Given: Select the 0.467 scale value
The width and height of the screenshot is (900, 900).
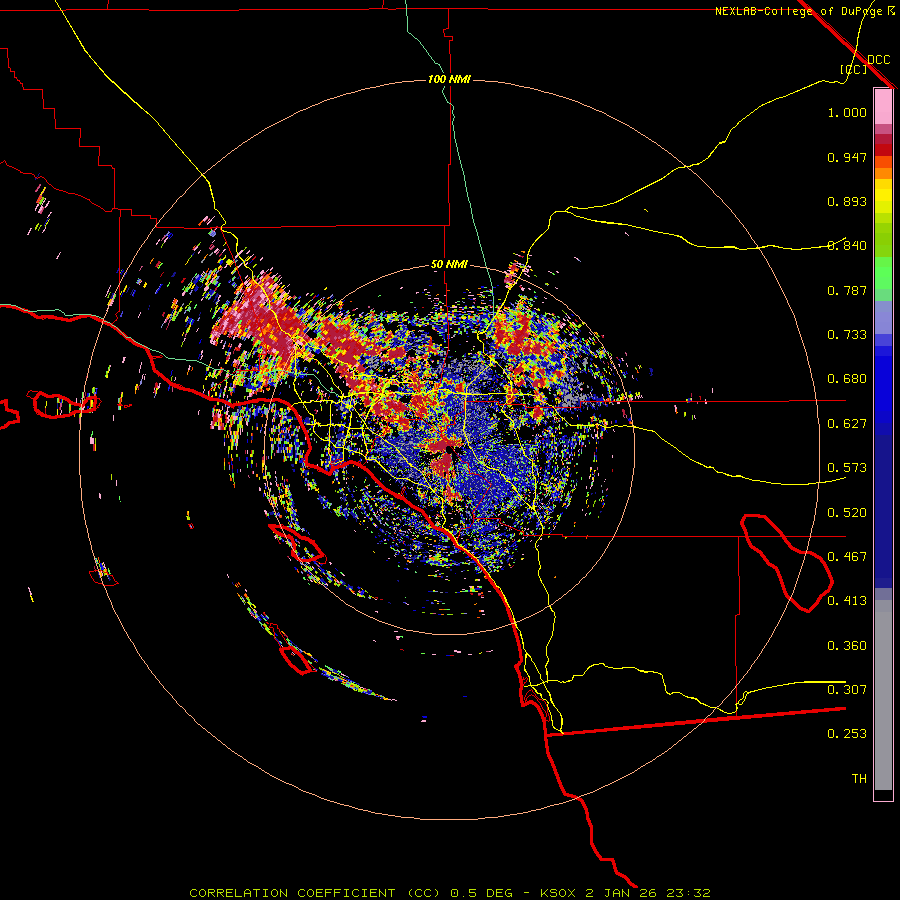Looking at the screenshot, I should [x=847, y=557].
